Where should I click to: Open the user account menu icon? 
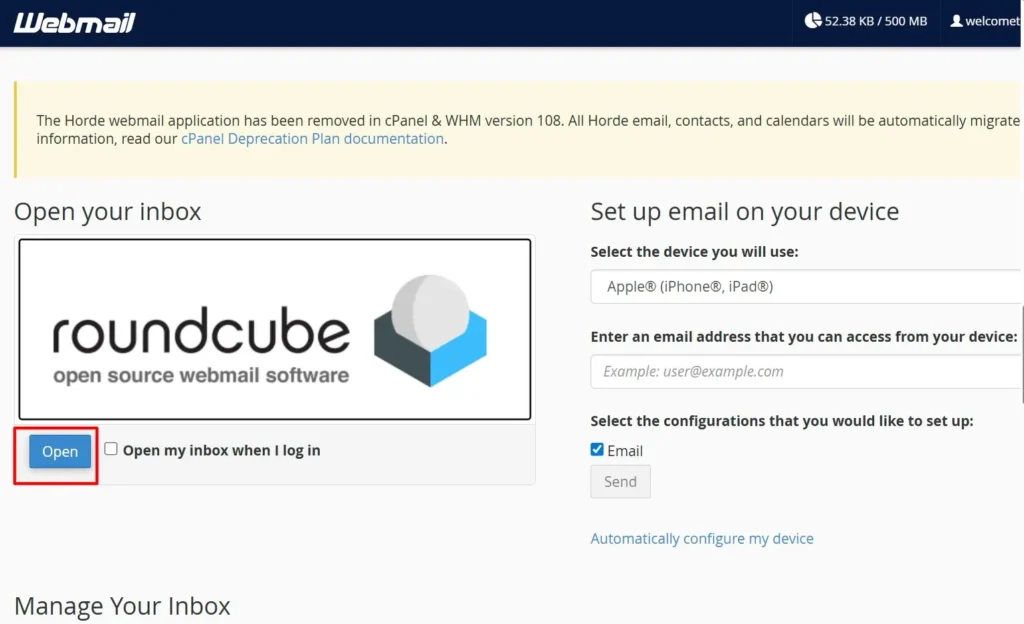pos(956,21)
